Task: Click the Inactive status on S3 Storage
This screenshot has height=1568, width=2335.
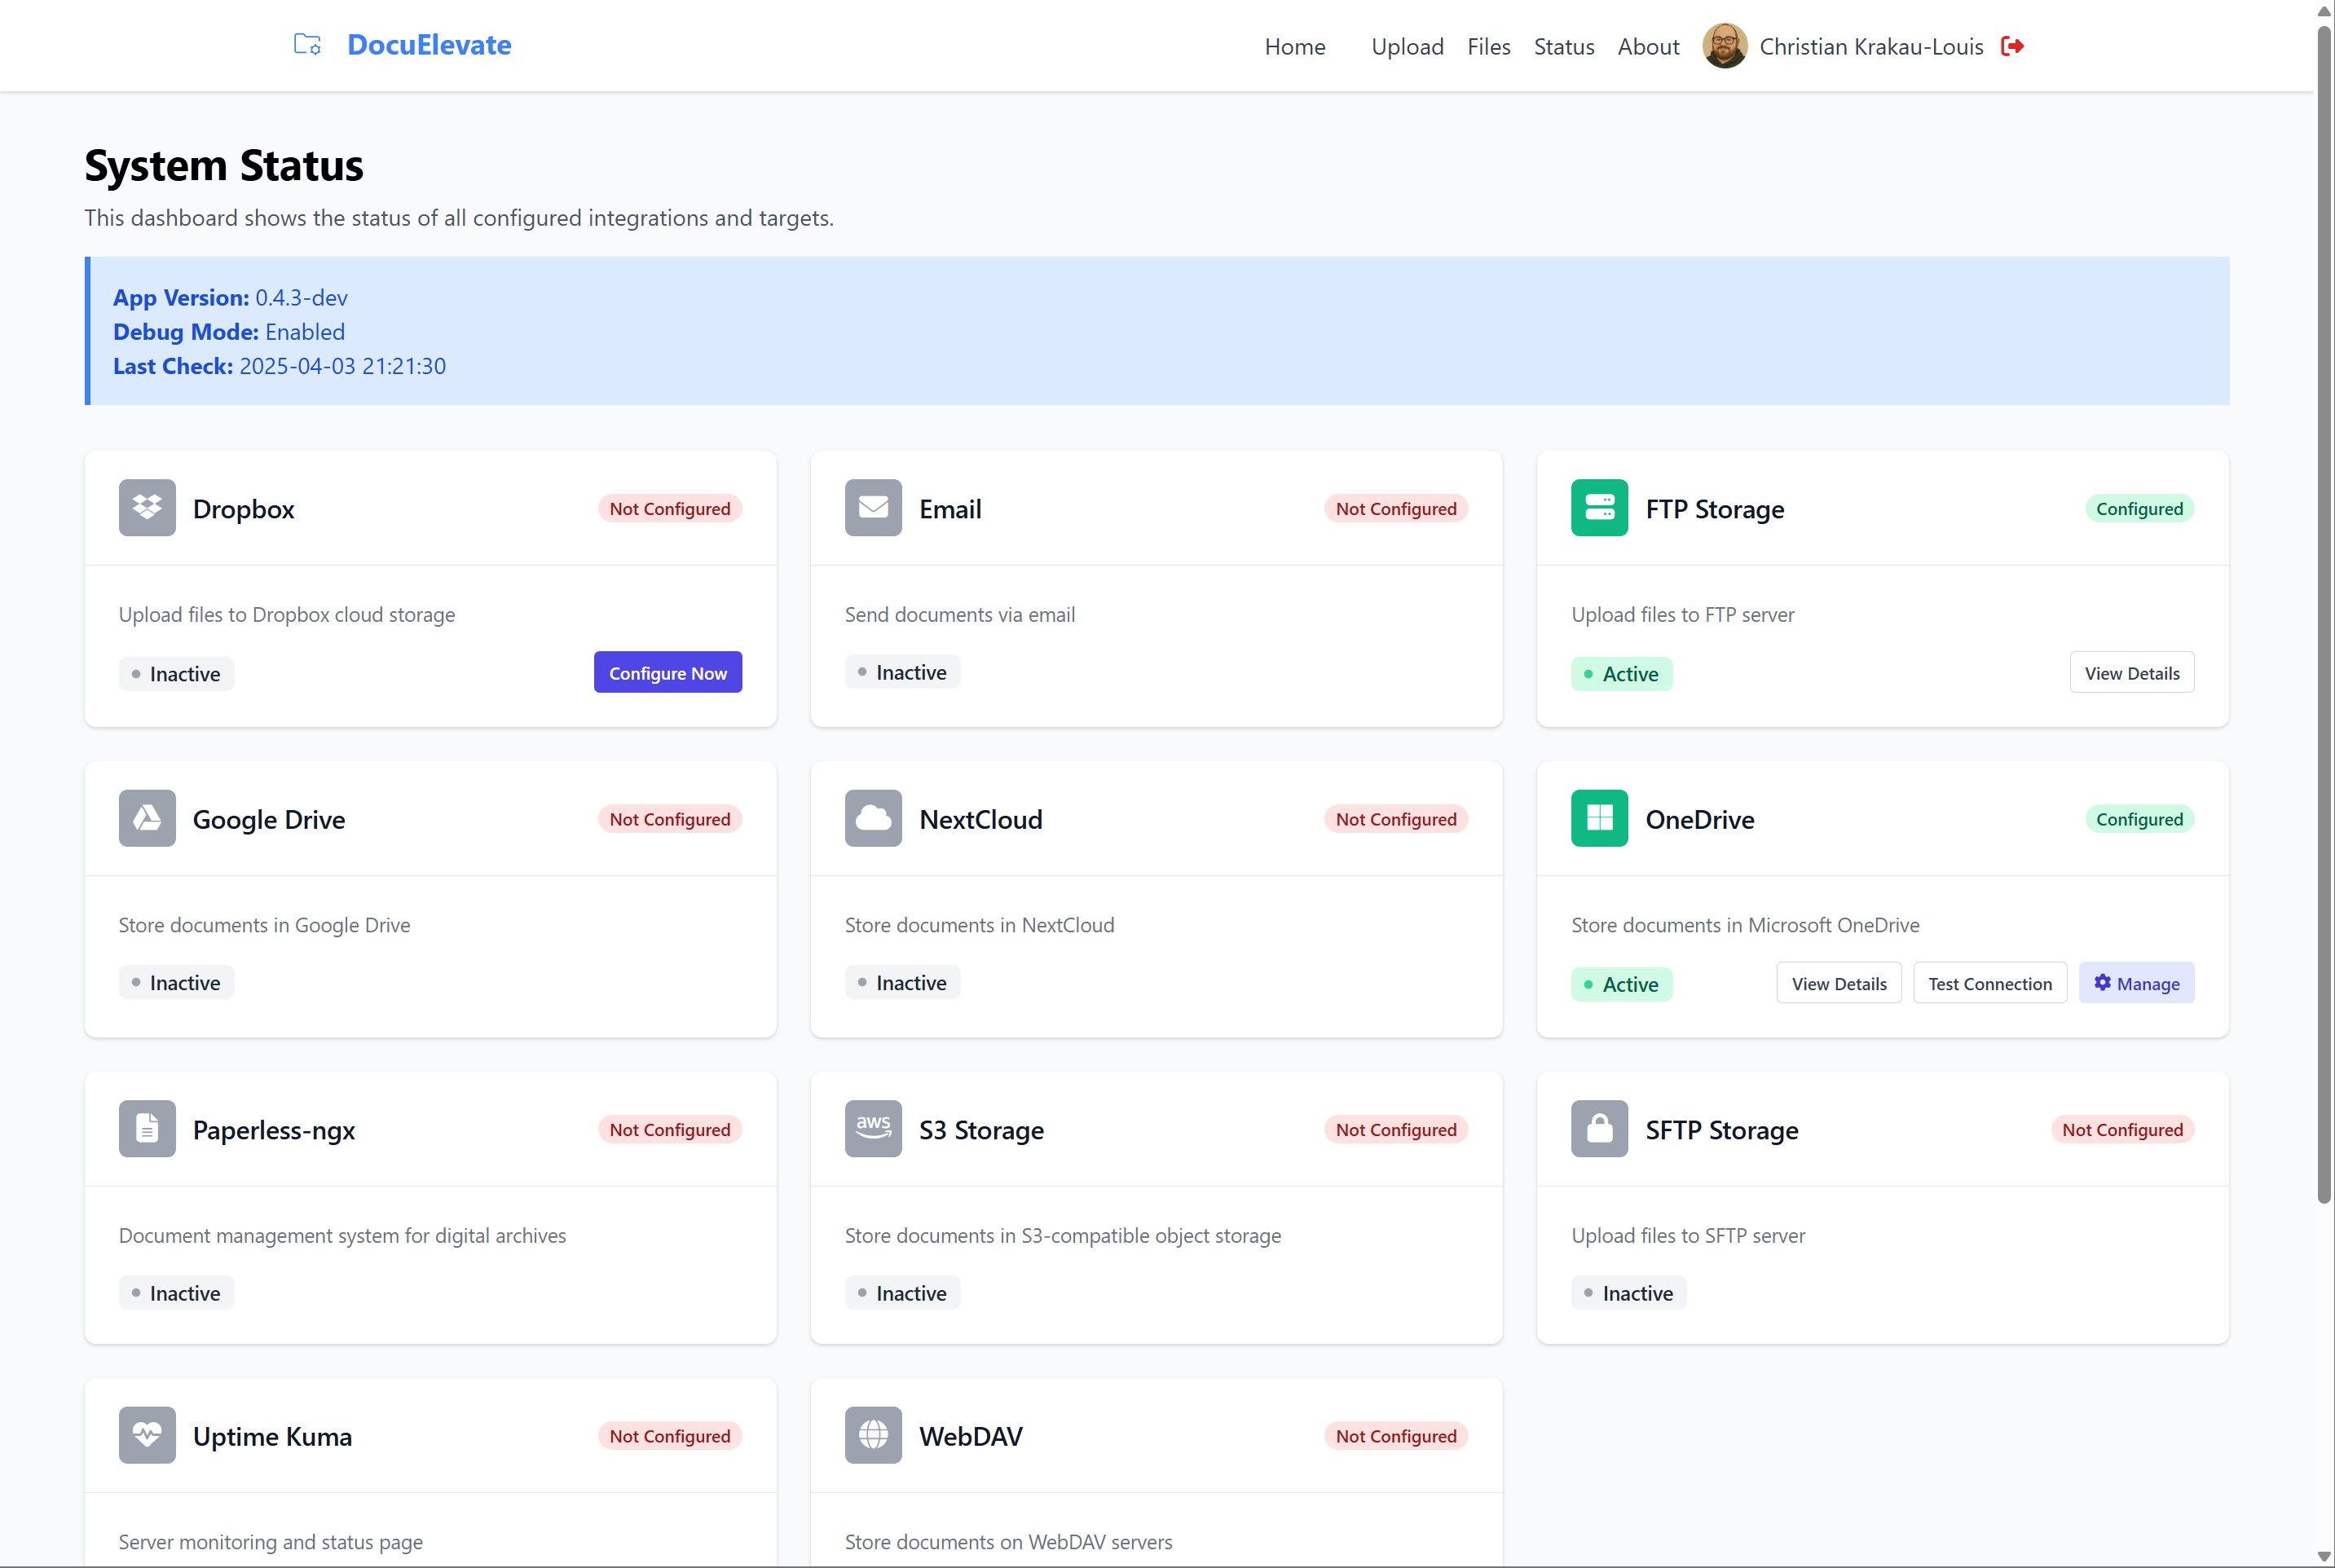Action: pos(902,1292)
